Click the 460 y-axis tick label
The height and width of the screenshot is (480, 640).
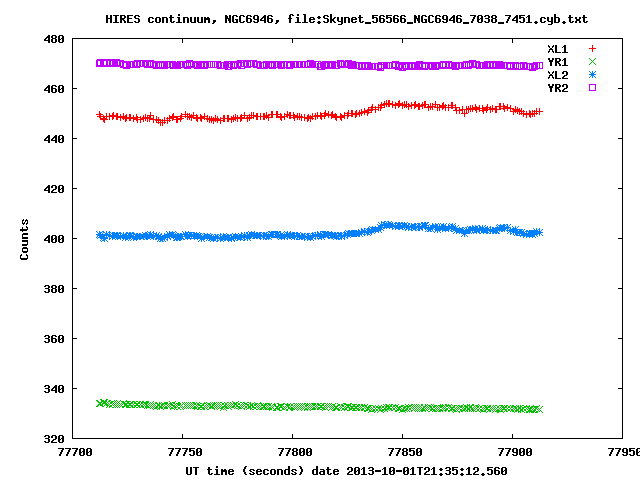[54, 89]
